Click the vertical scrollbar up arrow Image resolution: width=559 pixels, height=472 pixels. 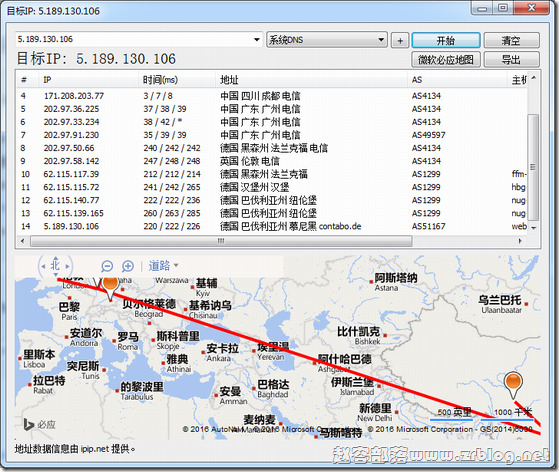tap(533, 78)
